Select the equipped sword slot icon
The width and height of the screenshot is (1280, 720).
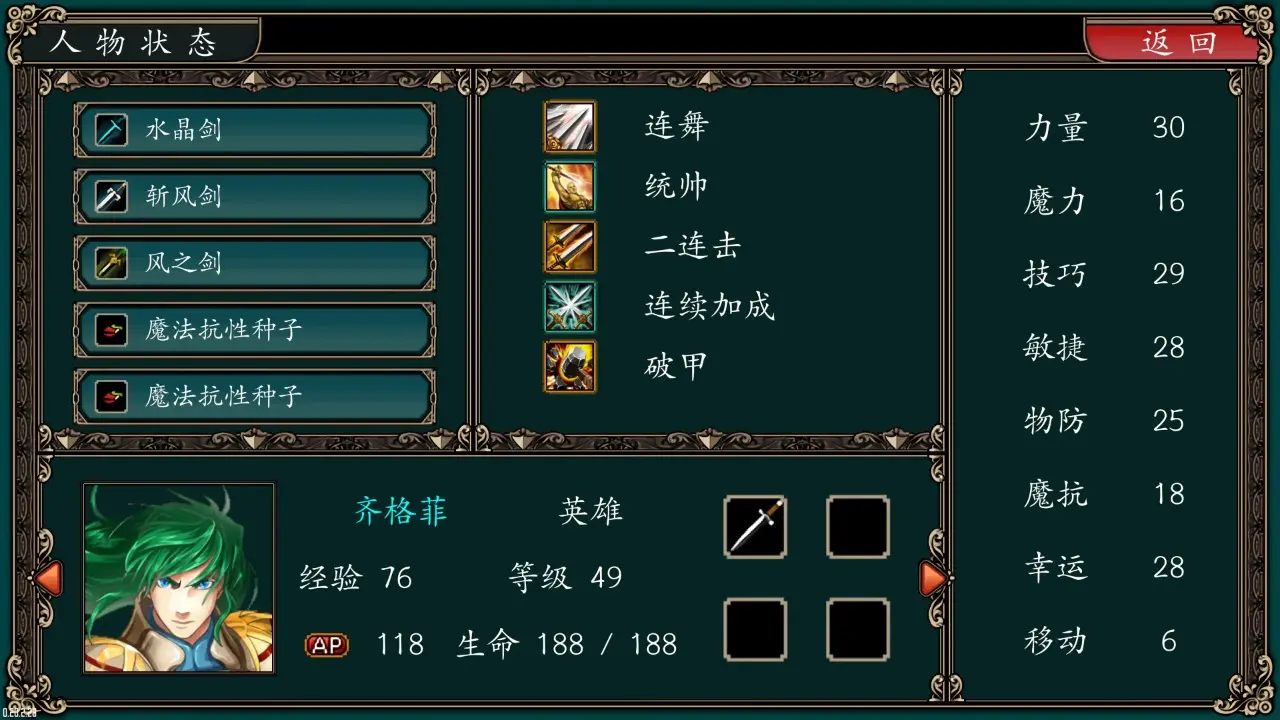tap(755, 527)
